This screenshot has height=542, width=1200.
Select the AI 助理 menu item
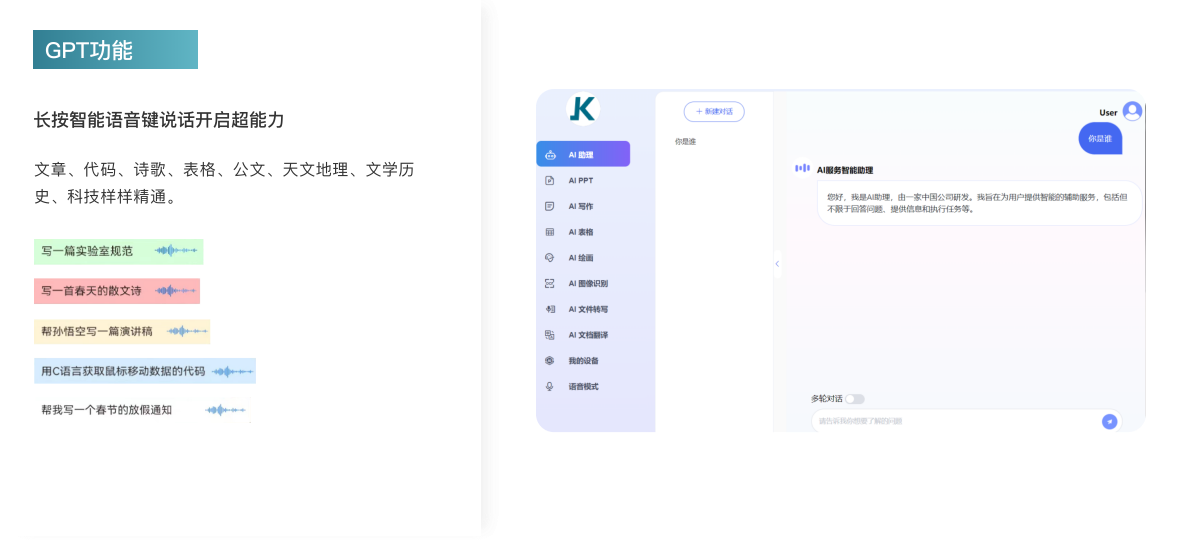click(583, 154)
